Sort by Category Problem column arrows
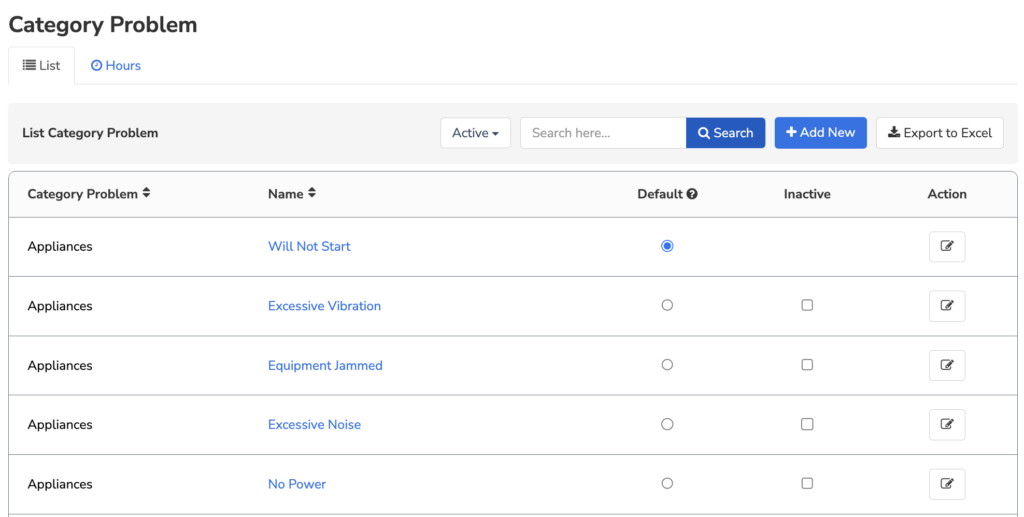The image size is (1024, 517). click(146, 193)
